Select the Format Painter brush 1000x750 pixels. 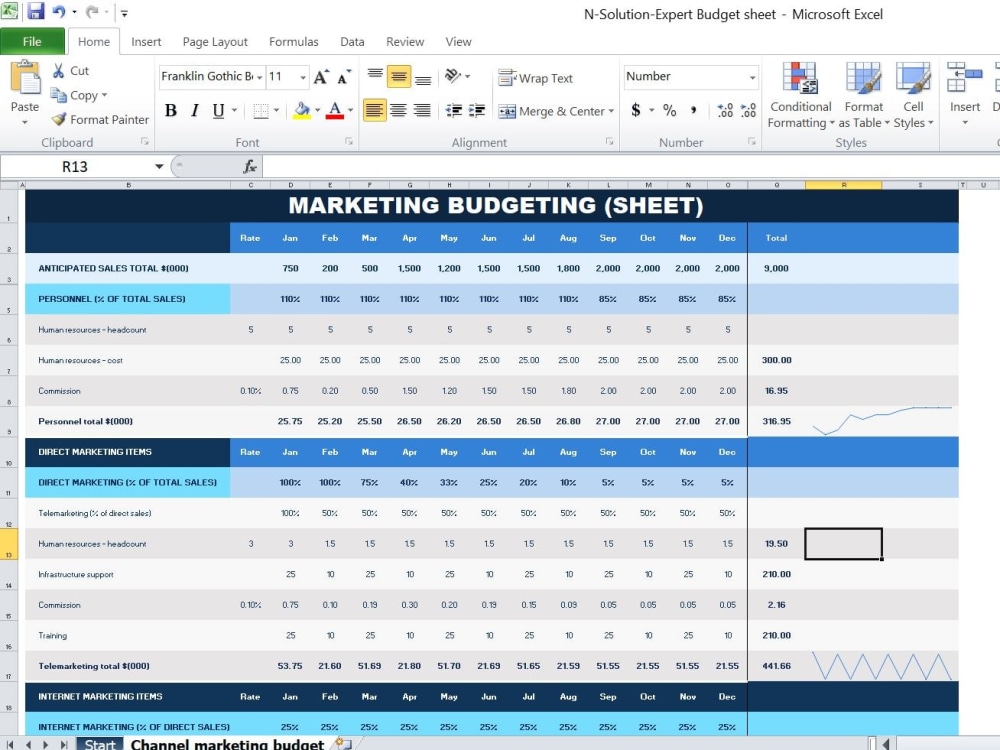point(59,119)
